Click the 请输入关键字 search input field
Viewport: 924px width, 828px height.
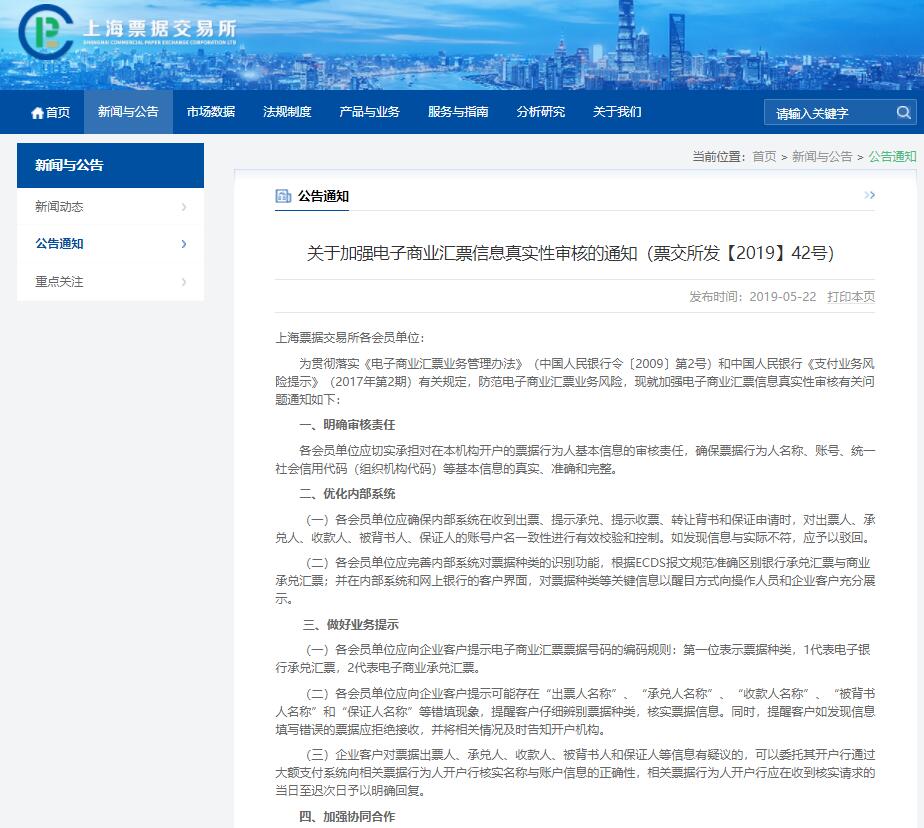[825, 112]
